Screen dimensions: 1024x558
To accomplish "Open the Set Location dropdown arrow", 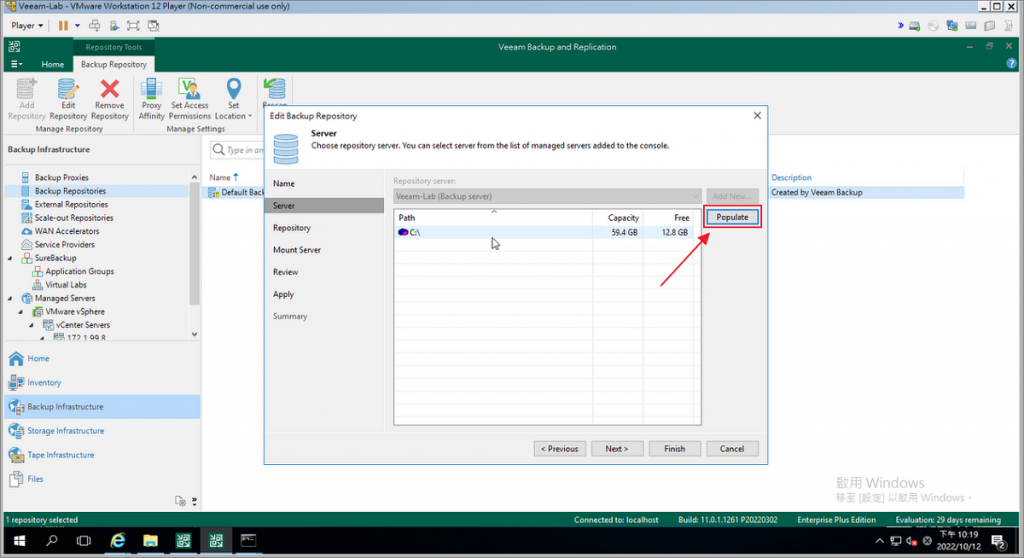I will click(x=249, y=116).
